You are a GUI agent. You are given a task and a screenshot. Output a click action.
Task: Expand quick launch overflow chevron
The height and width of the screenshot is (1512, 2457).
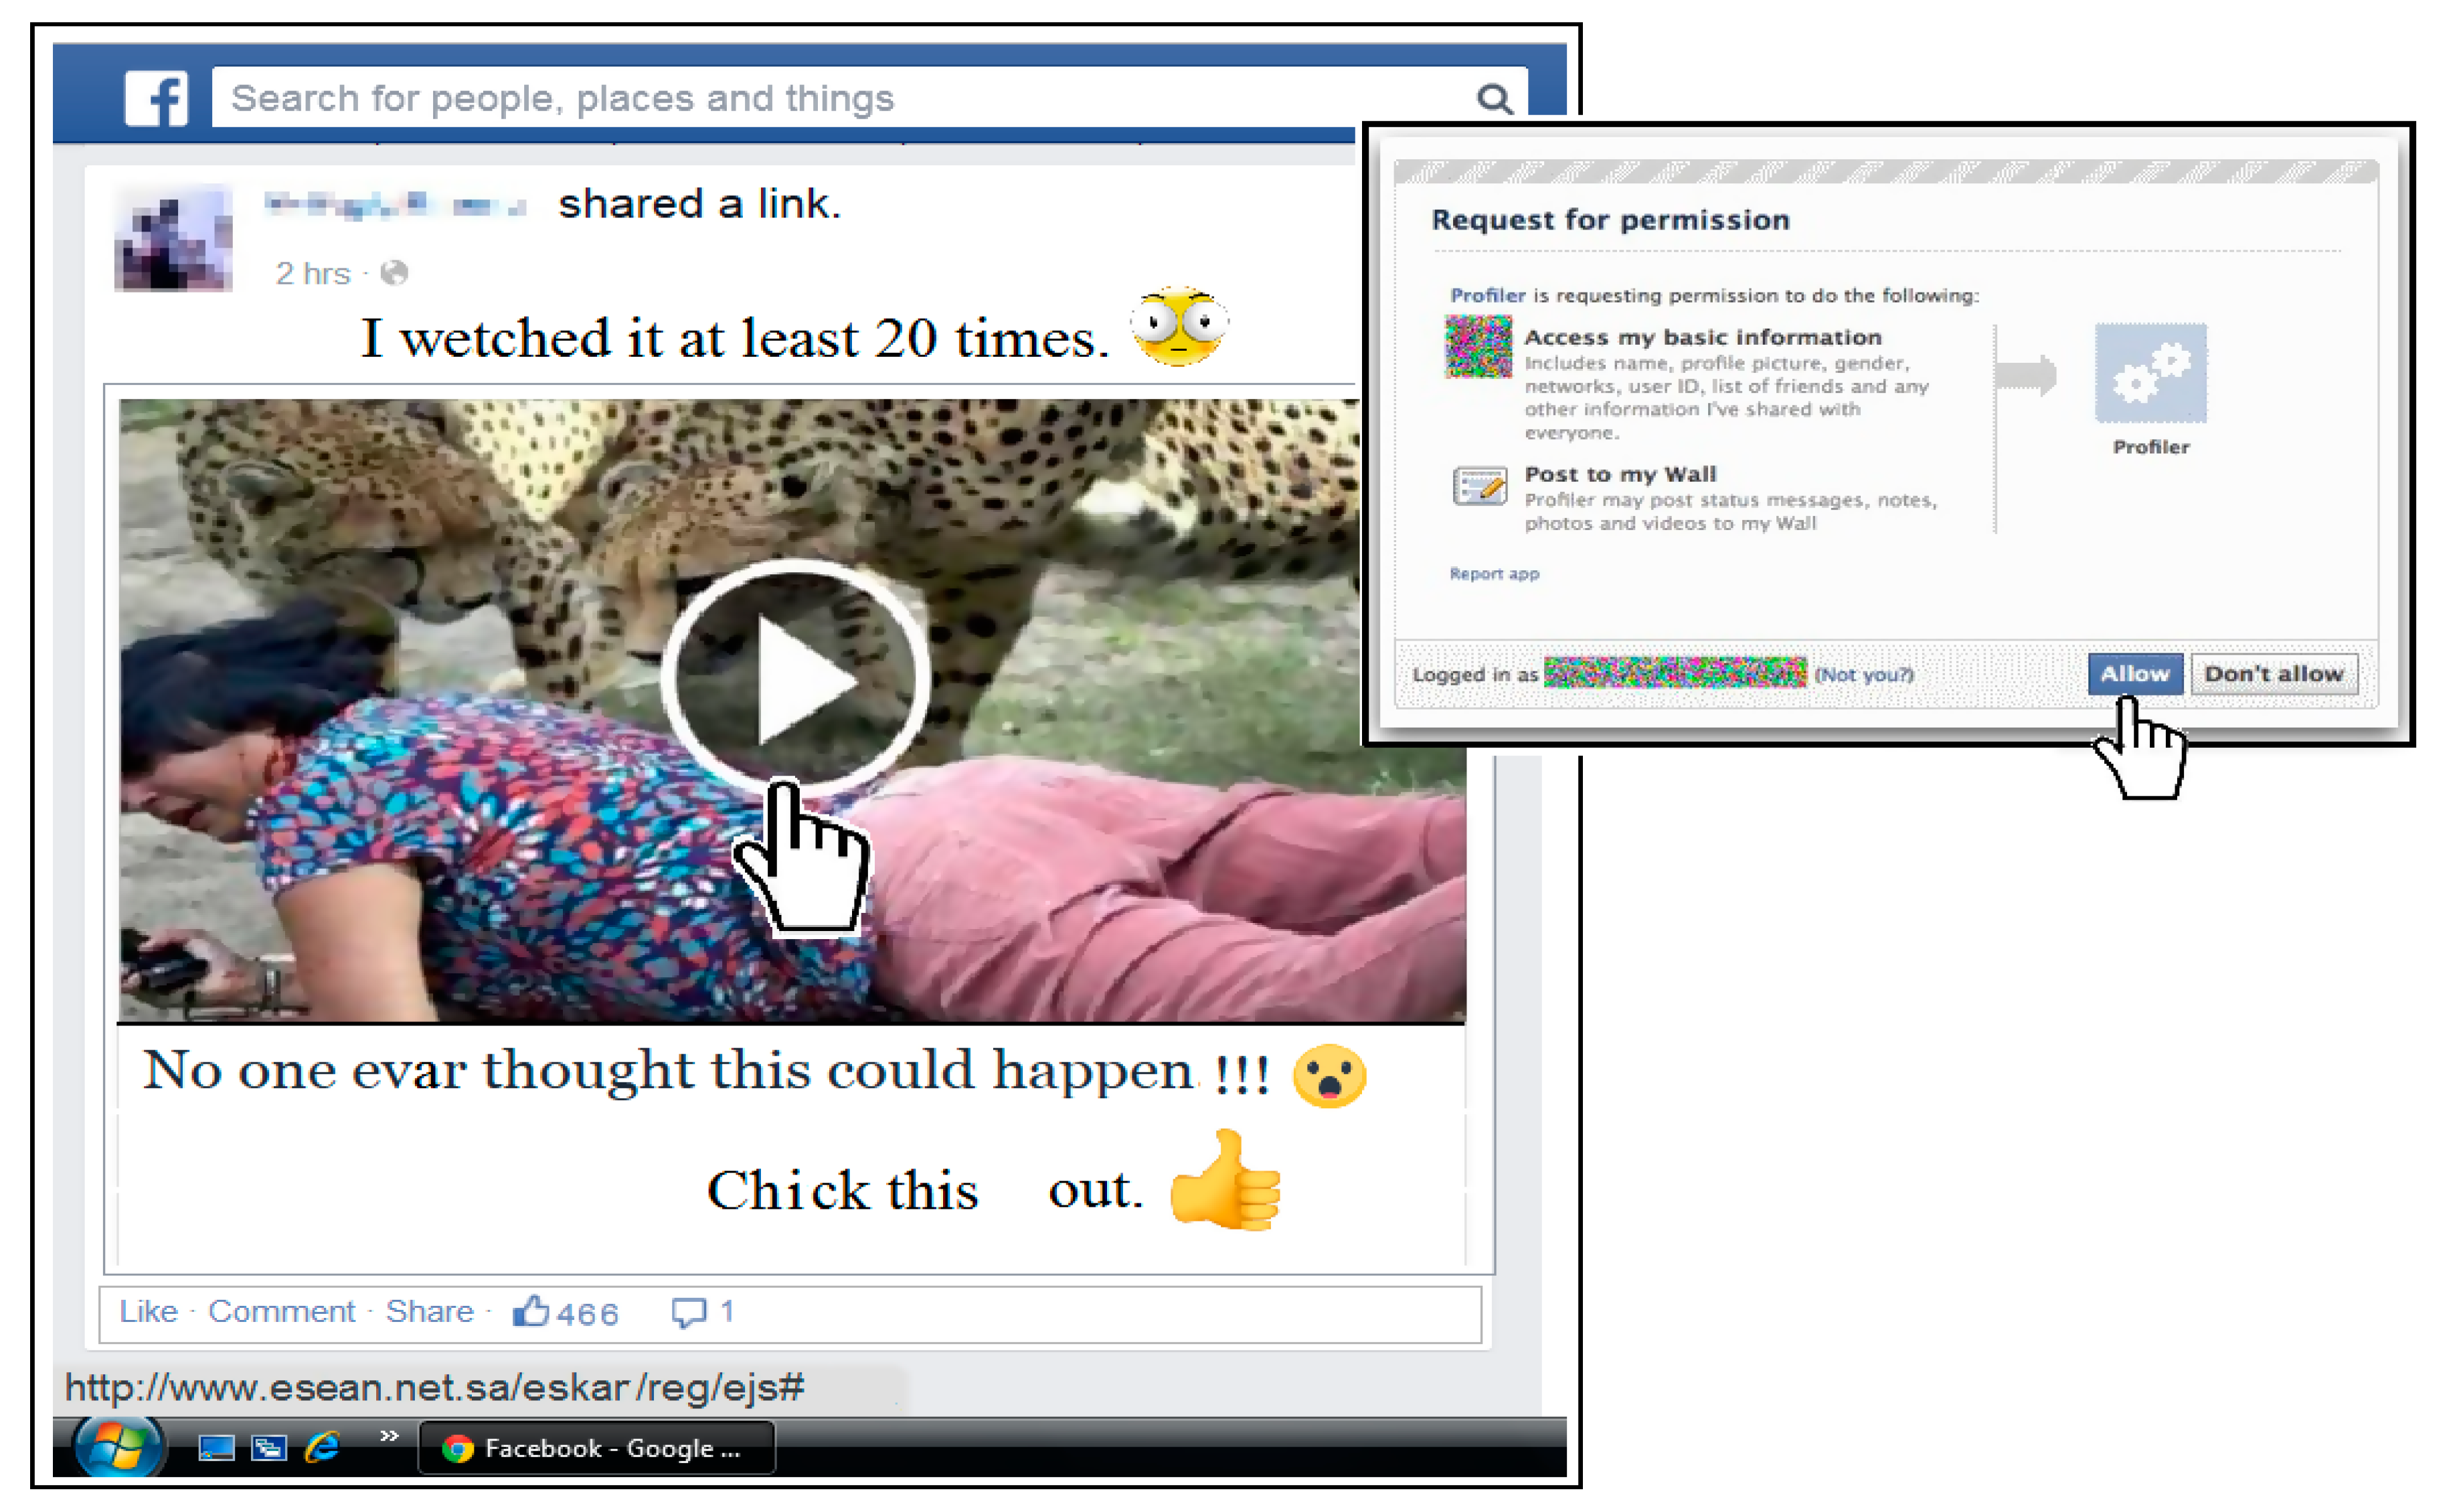(389, 1436)
